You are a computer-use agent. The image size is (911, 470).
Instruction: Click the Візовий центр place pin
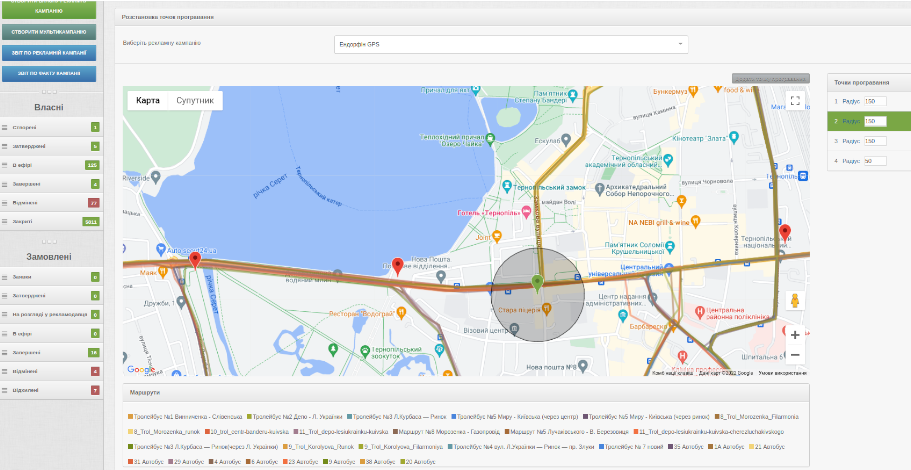(515, 330)
